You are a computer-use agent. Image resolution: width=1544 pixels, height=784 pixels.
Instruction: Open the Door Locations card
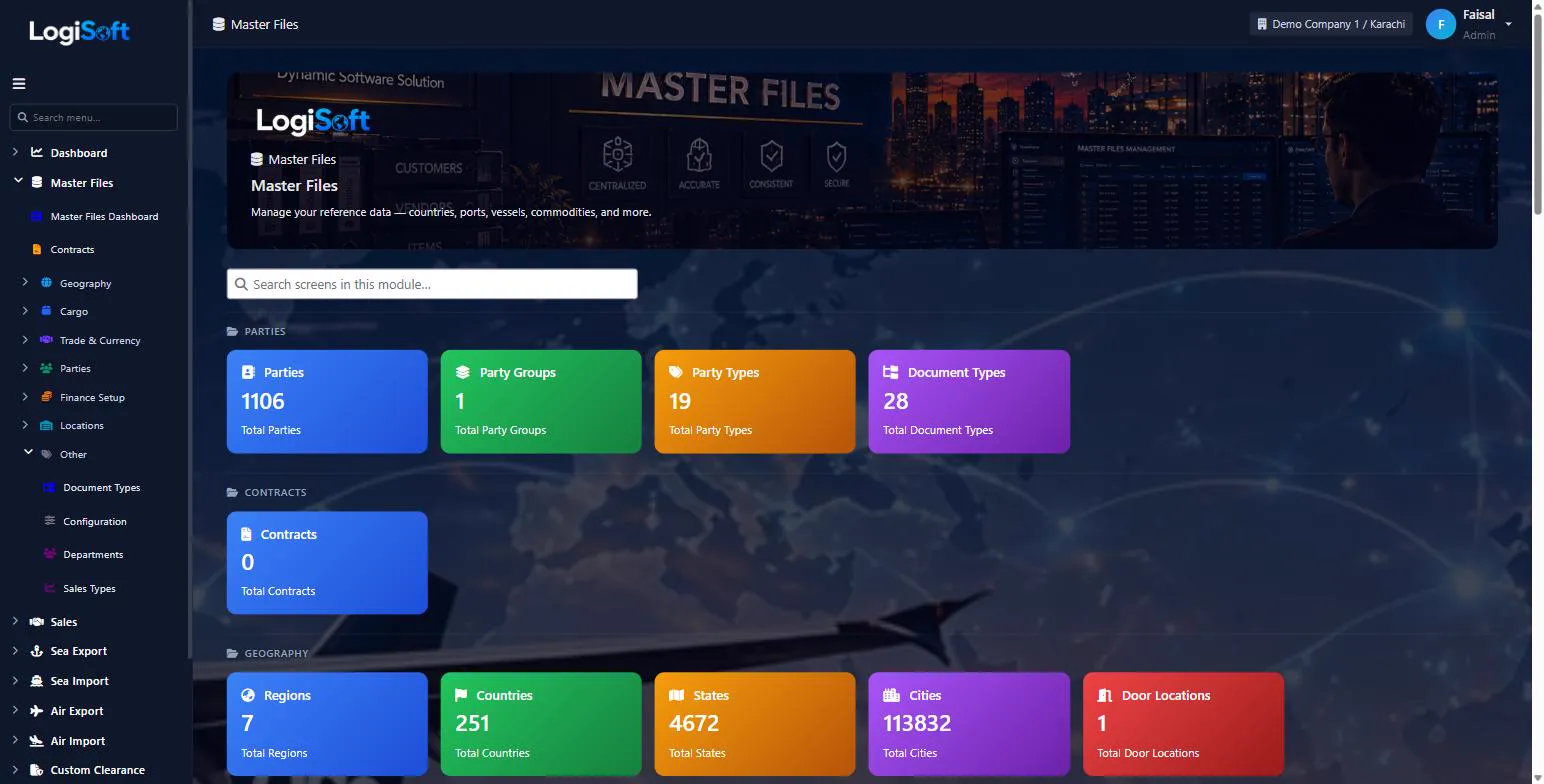1183,724
